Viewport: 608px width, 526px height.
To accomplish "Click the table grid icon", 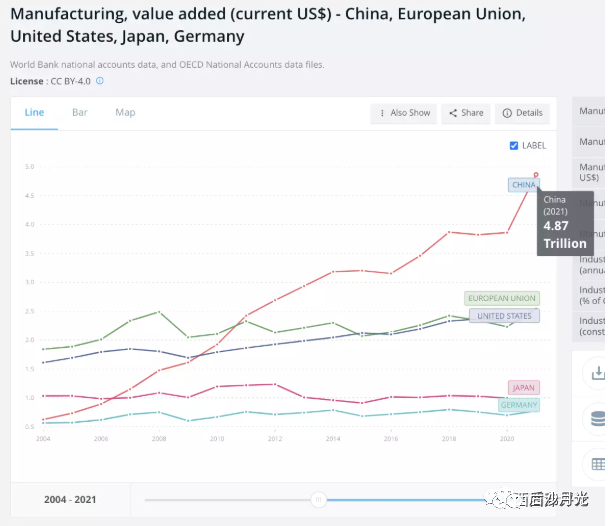I will pyautogui.click(x=598, y=464).
